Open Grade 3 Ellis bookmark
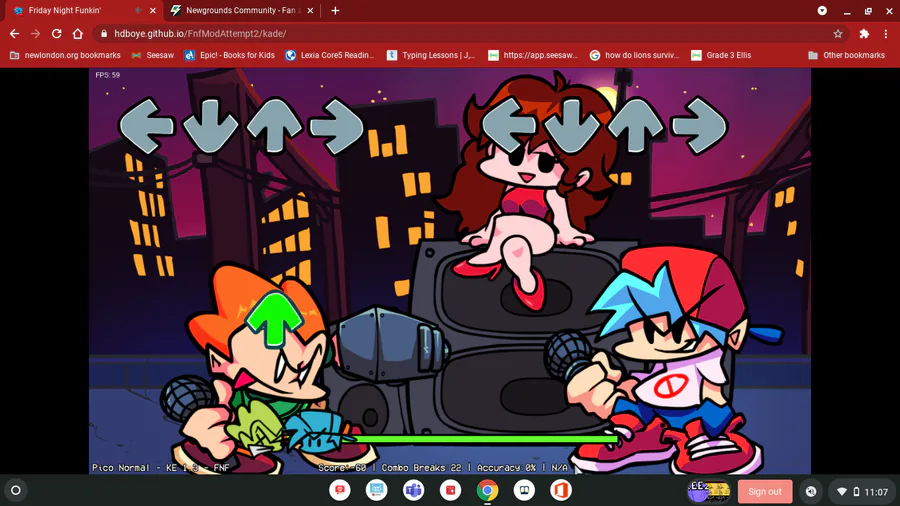Viewport: 900px width, 506px height. [721, 55]
